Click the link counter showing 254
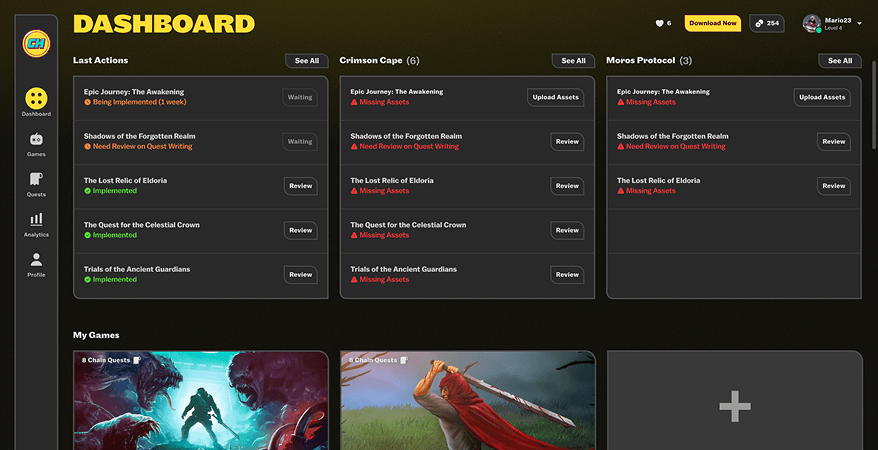This screenshot has width=878, height=450. pos(766,23)
